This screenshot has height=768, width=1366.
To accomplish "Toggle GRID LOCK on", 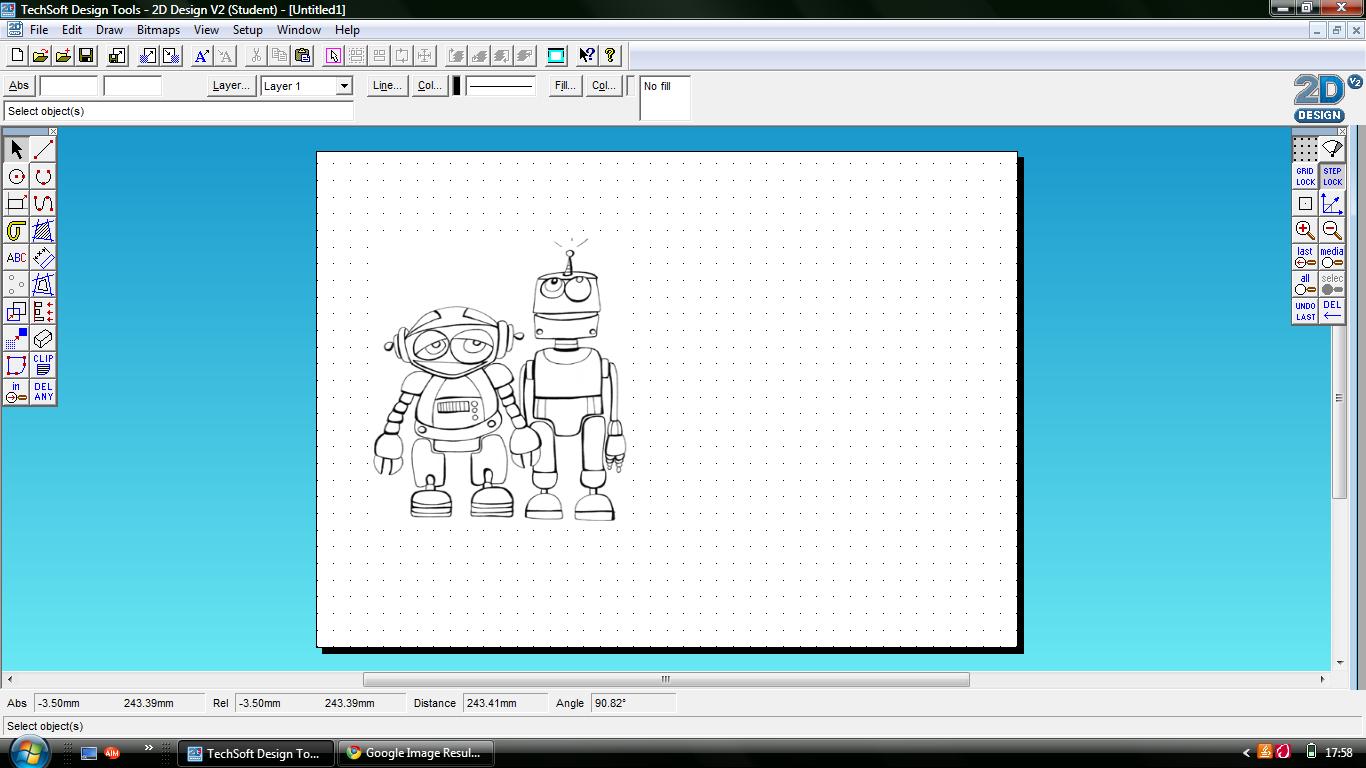I will (x=1305, y=176).
